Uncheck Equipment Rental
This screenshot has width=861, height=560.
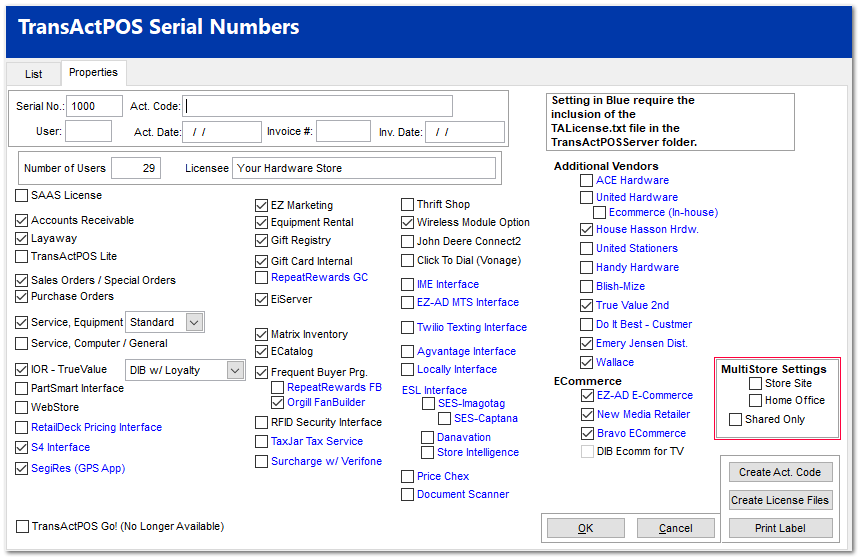click(x=261, y=222)
